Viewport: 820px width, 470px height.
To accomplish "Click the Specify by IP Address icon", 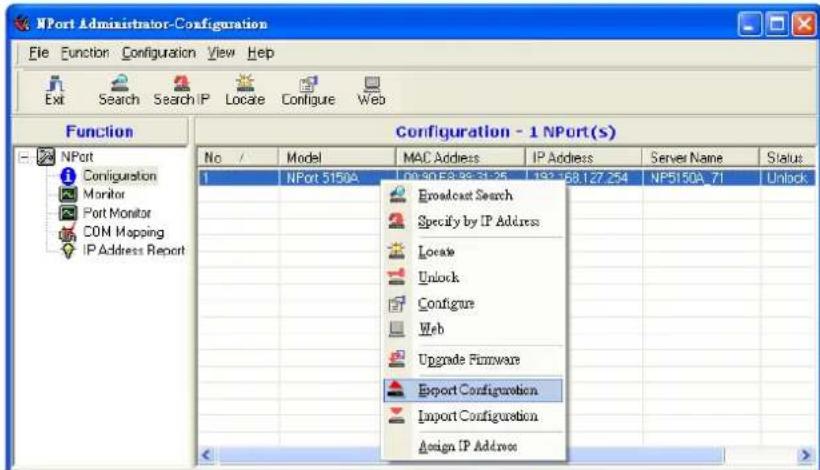I will [x=397, y=221].
